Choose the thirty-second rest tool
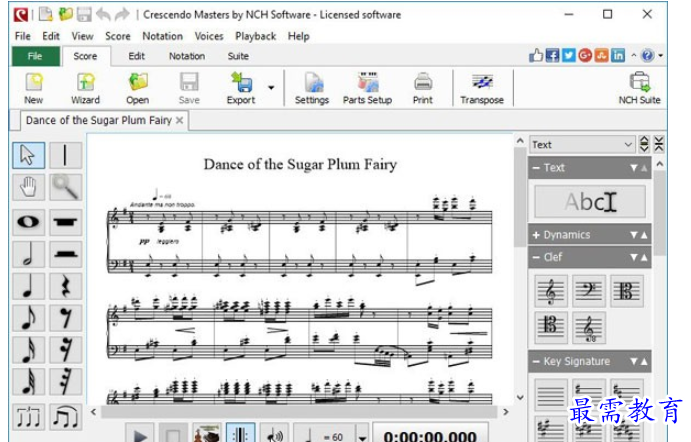691x442 pixels. 65,382
